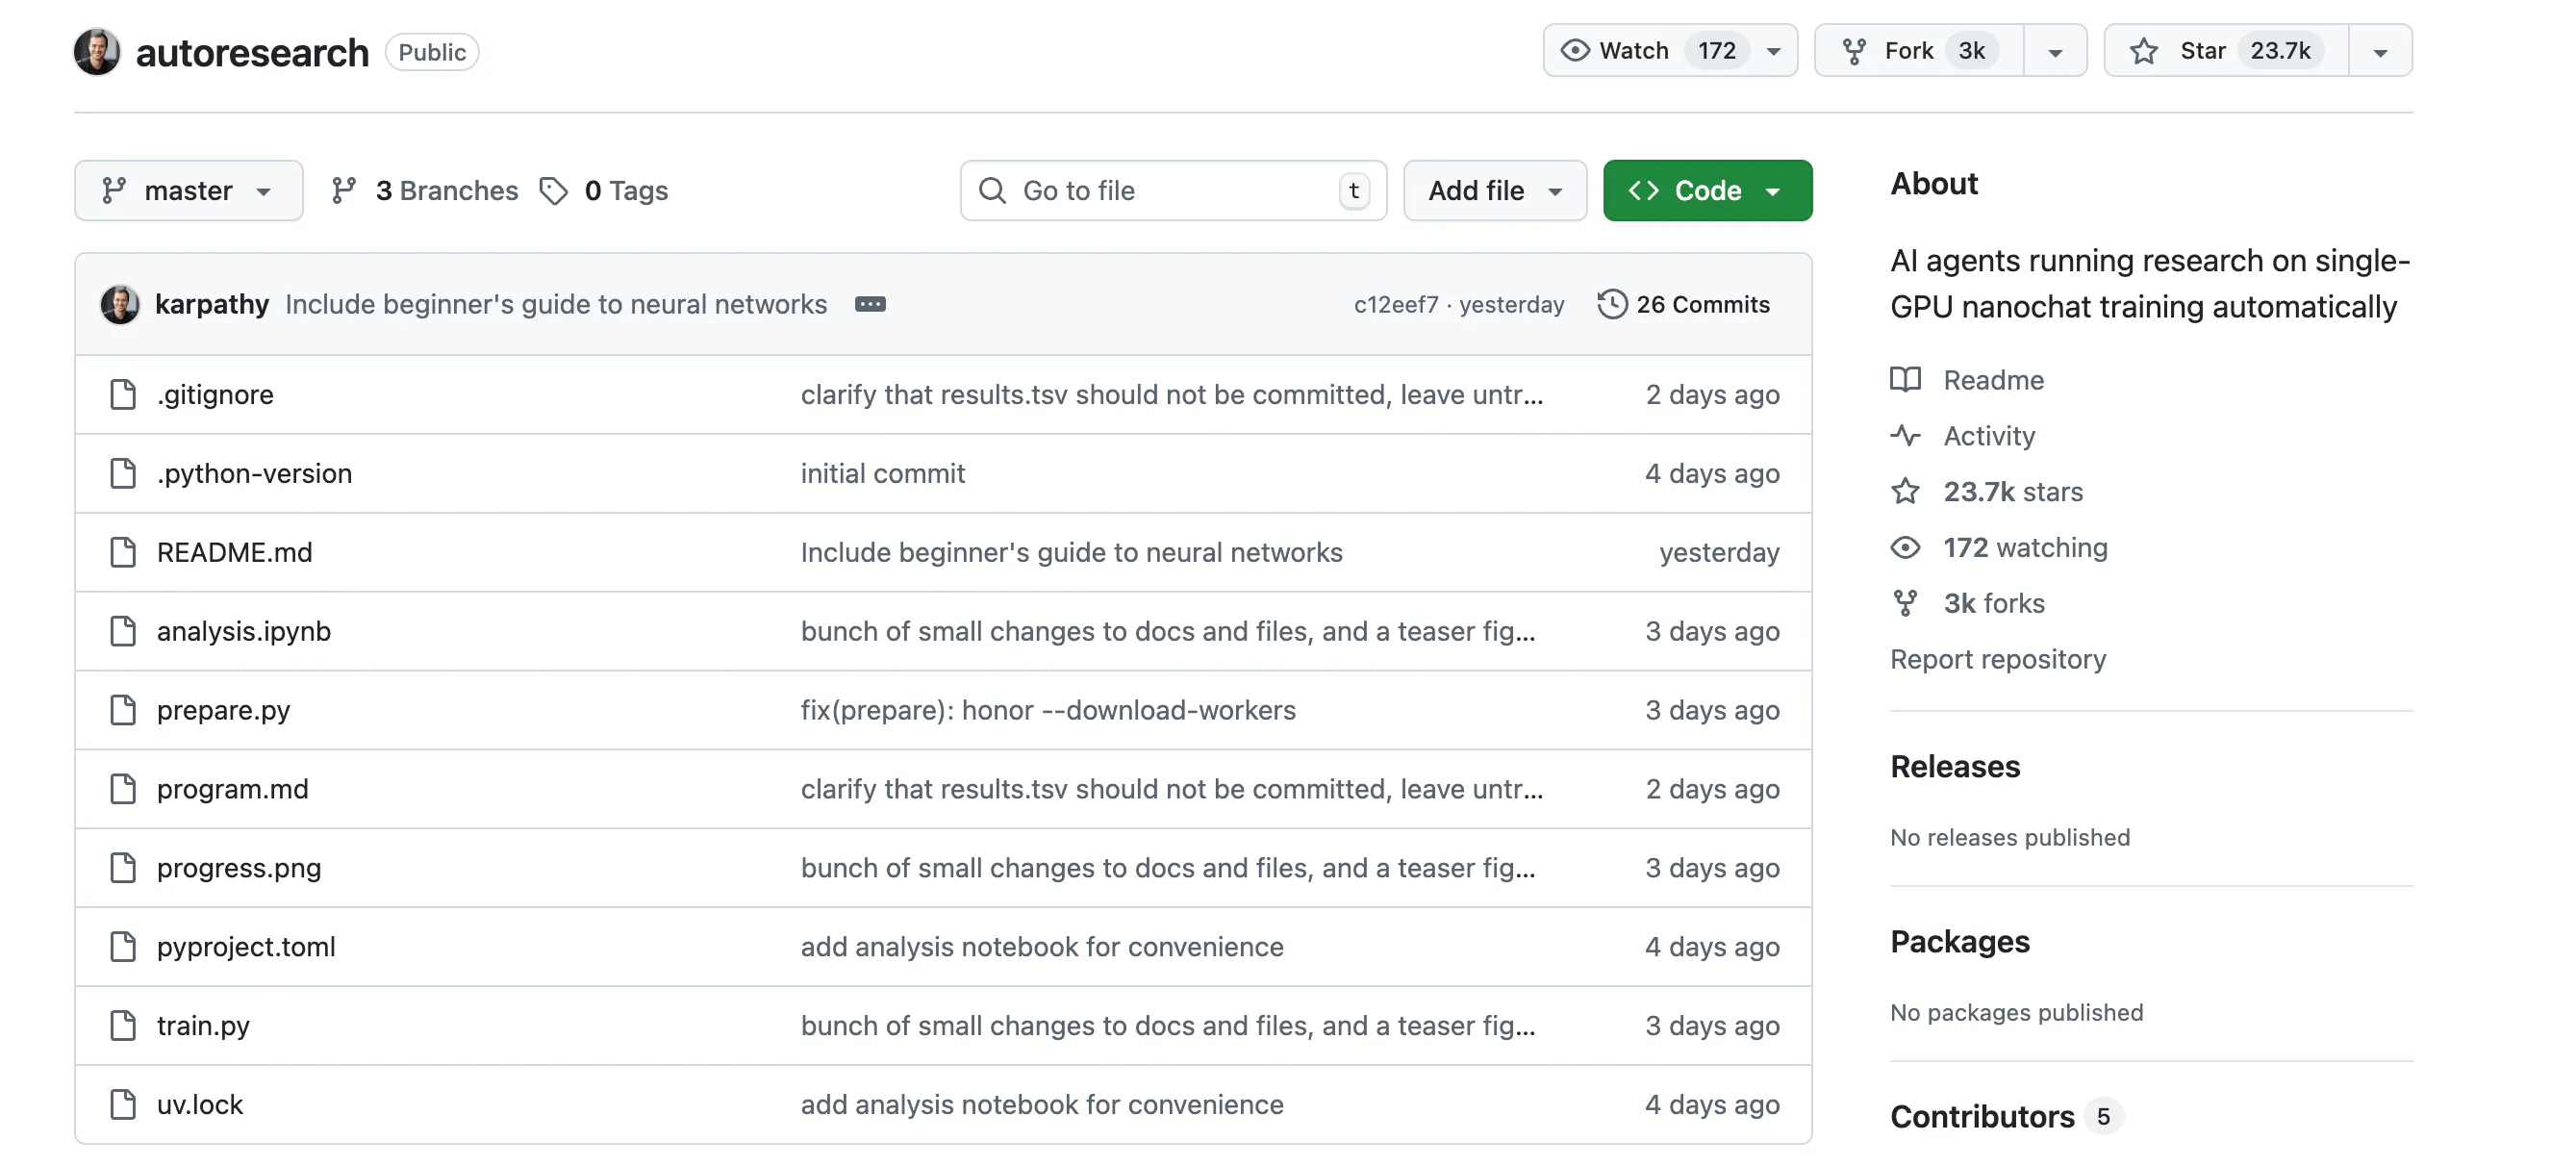Open the Releases heading

[1954, 766]
